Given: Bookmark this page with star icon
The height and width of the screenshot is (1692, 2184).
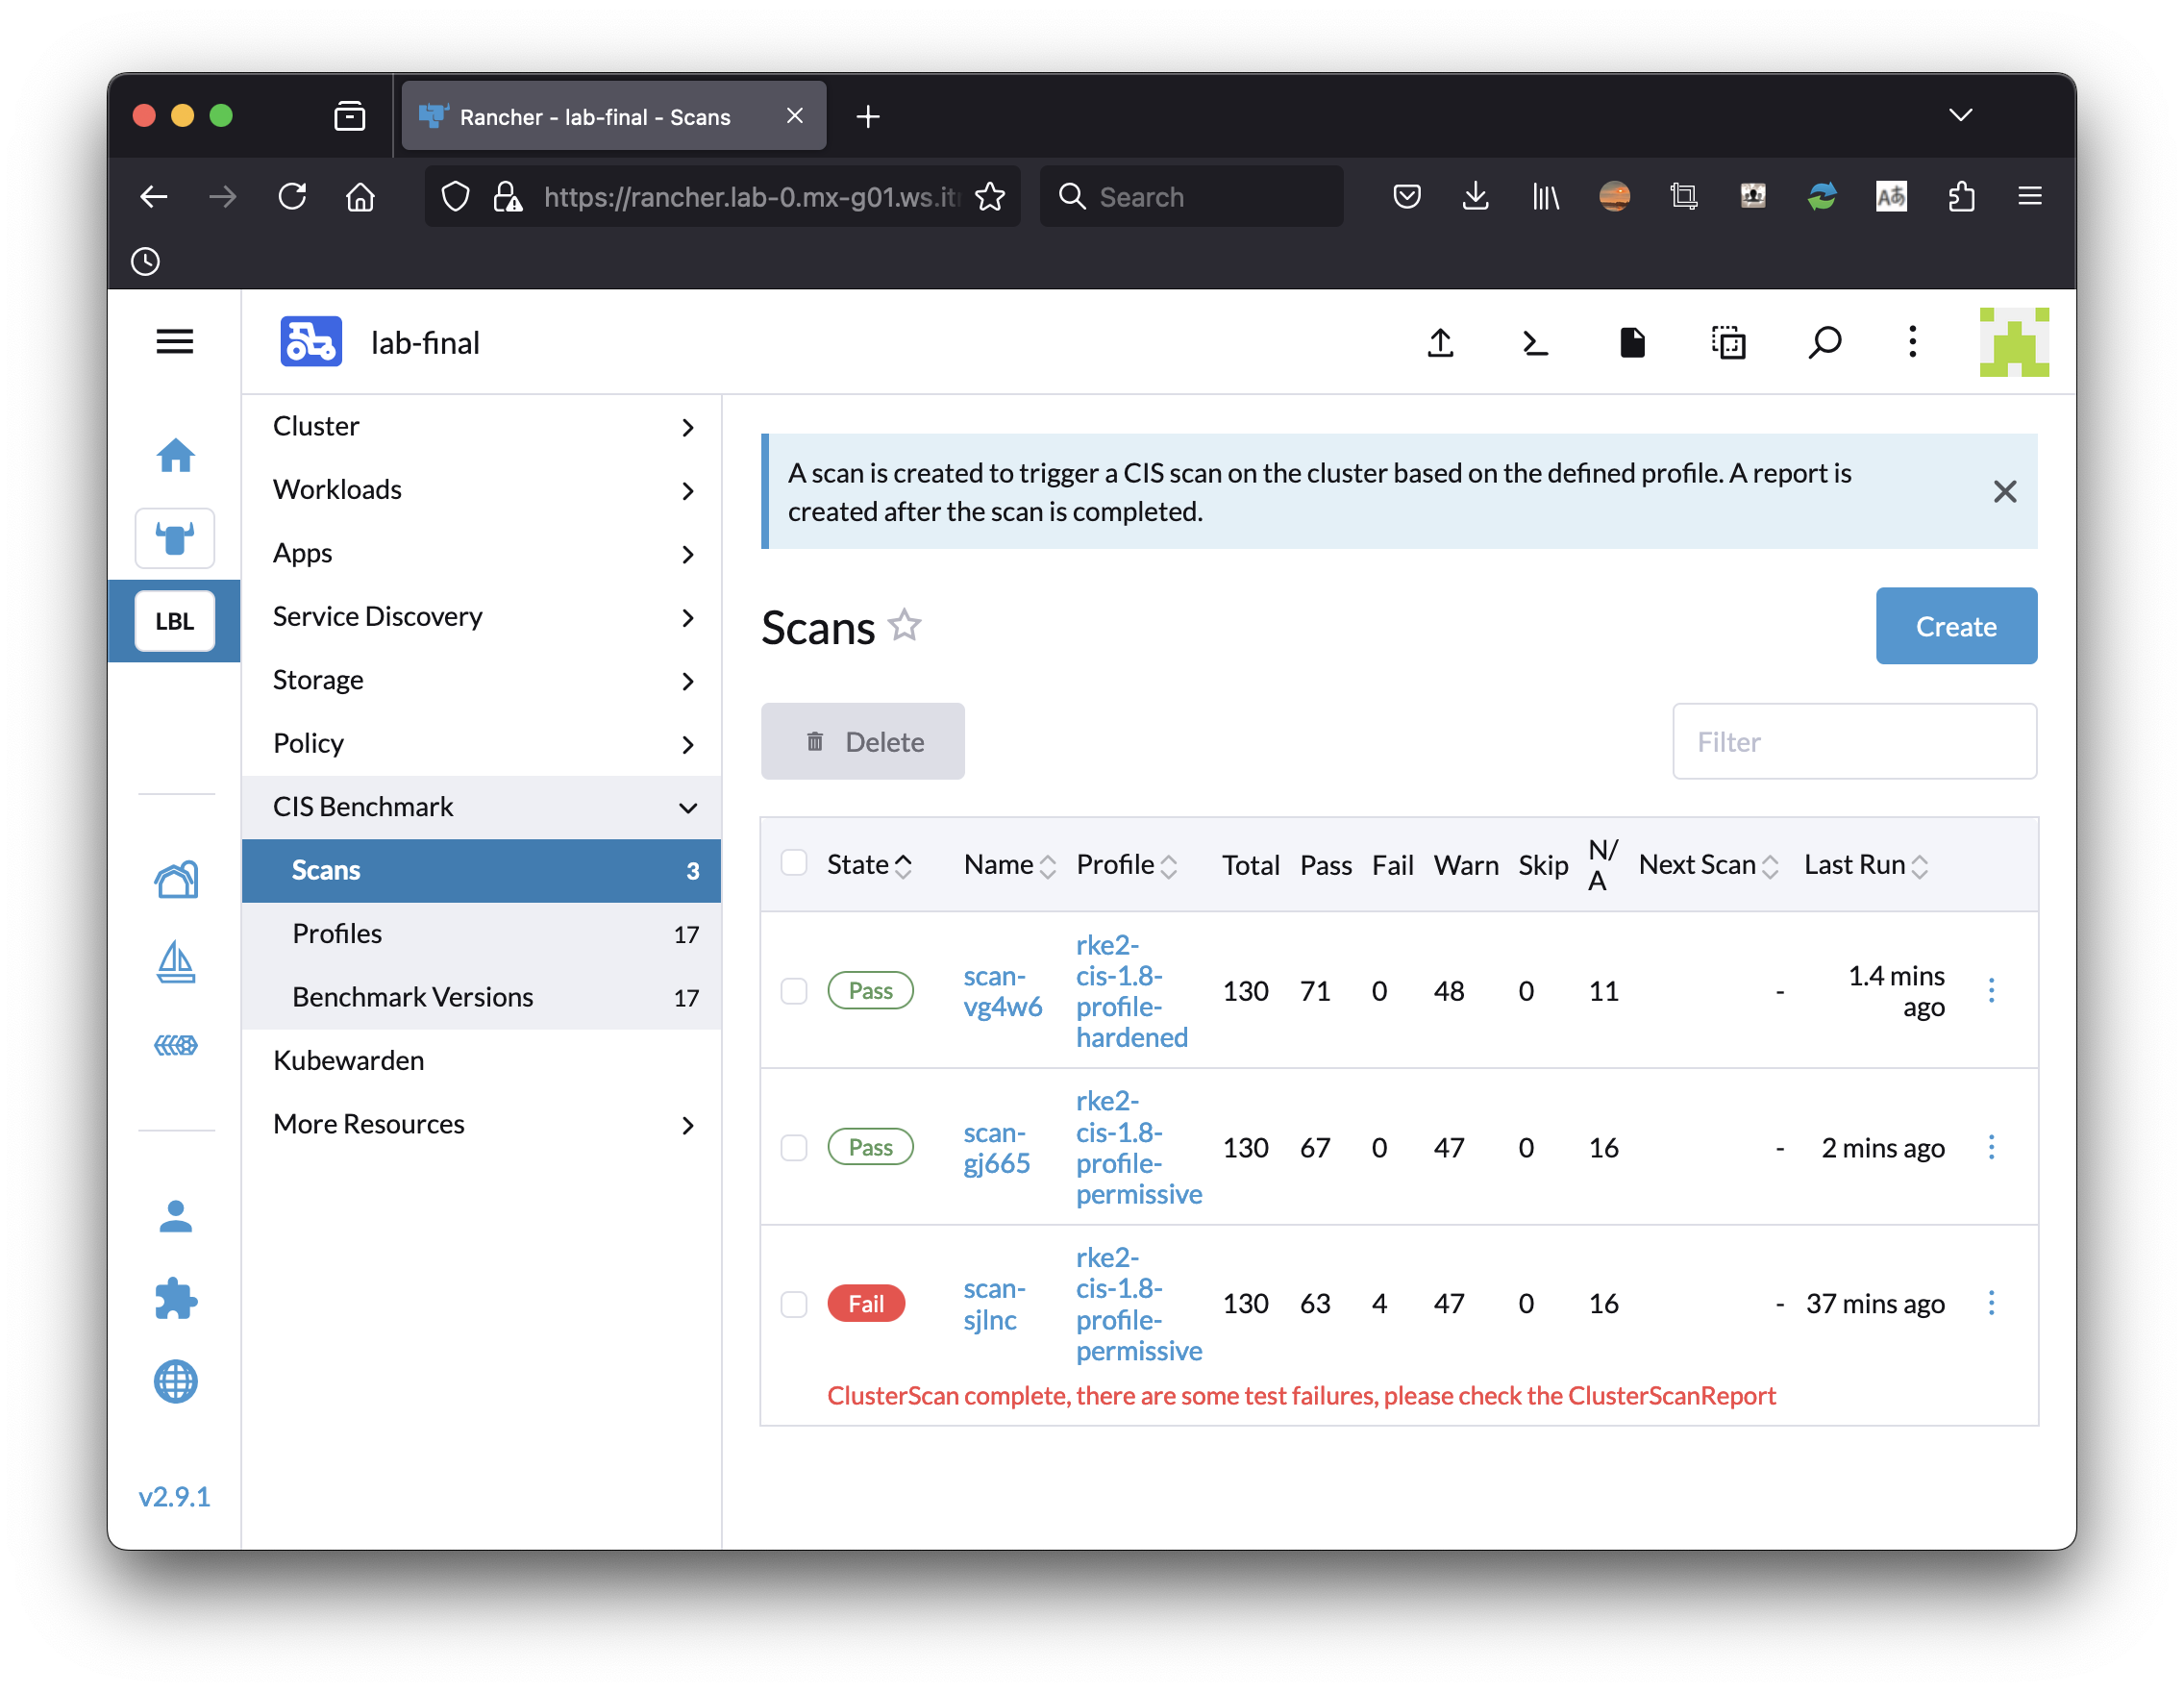Looking at the screenshot, I should (x=990, y=197).
